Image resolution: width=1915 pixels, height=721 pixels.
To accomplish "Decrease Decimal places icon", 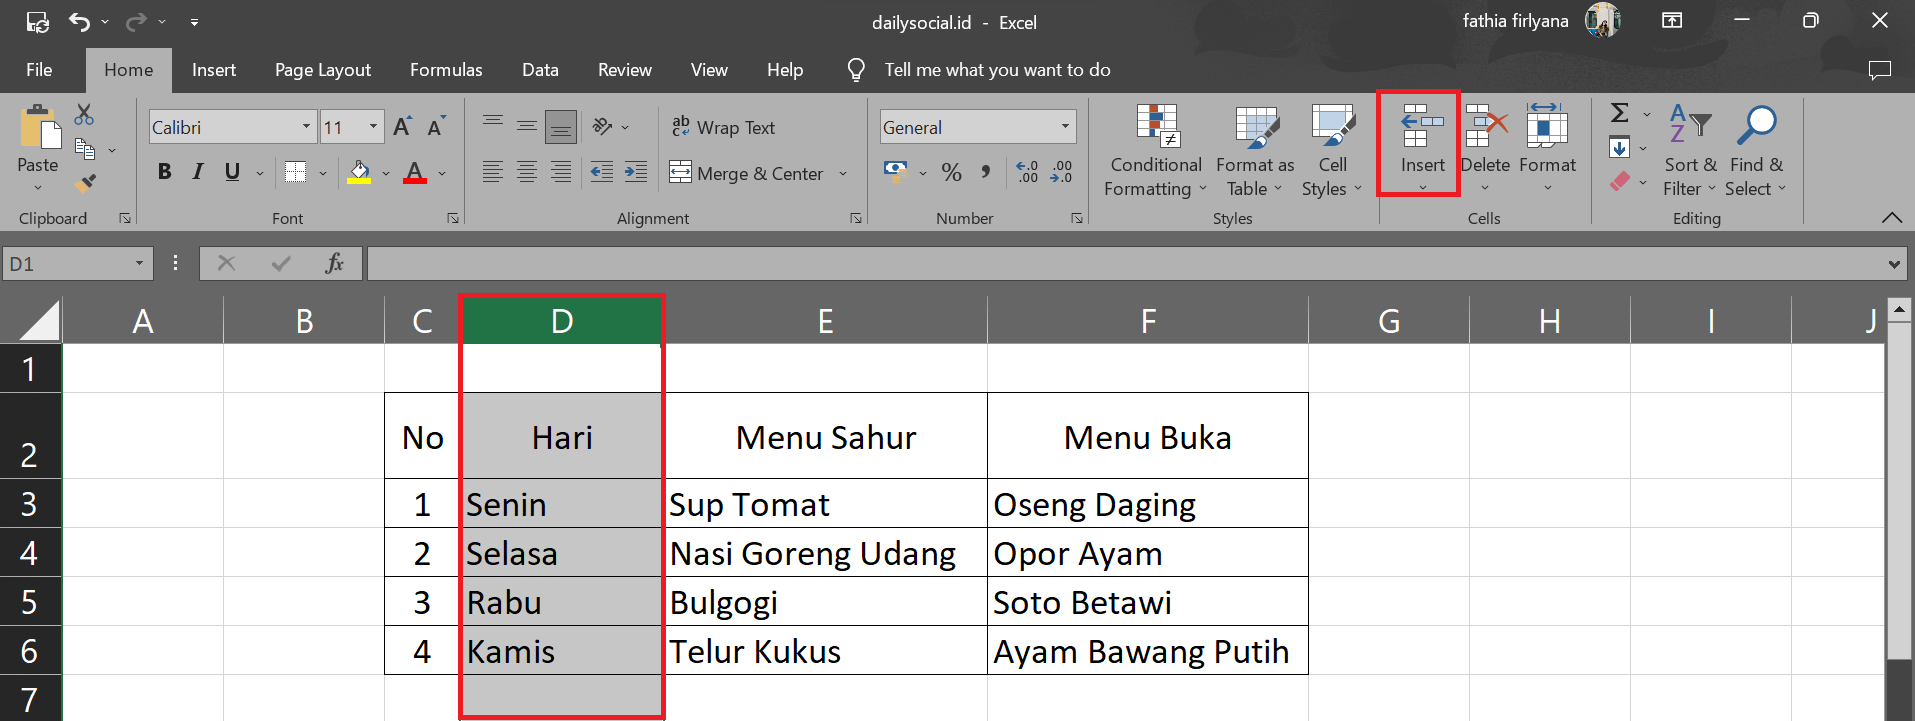I will (1061, 172).
